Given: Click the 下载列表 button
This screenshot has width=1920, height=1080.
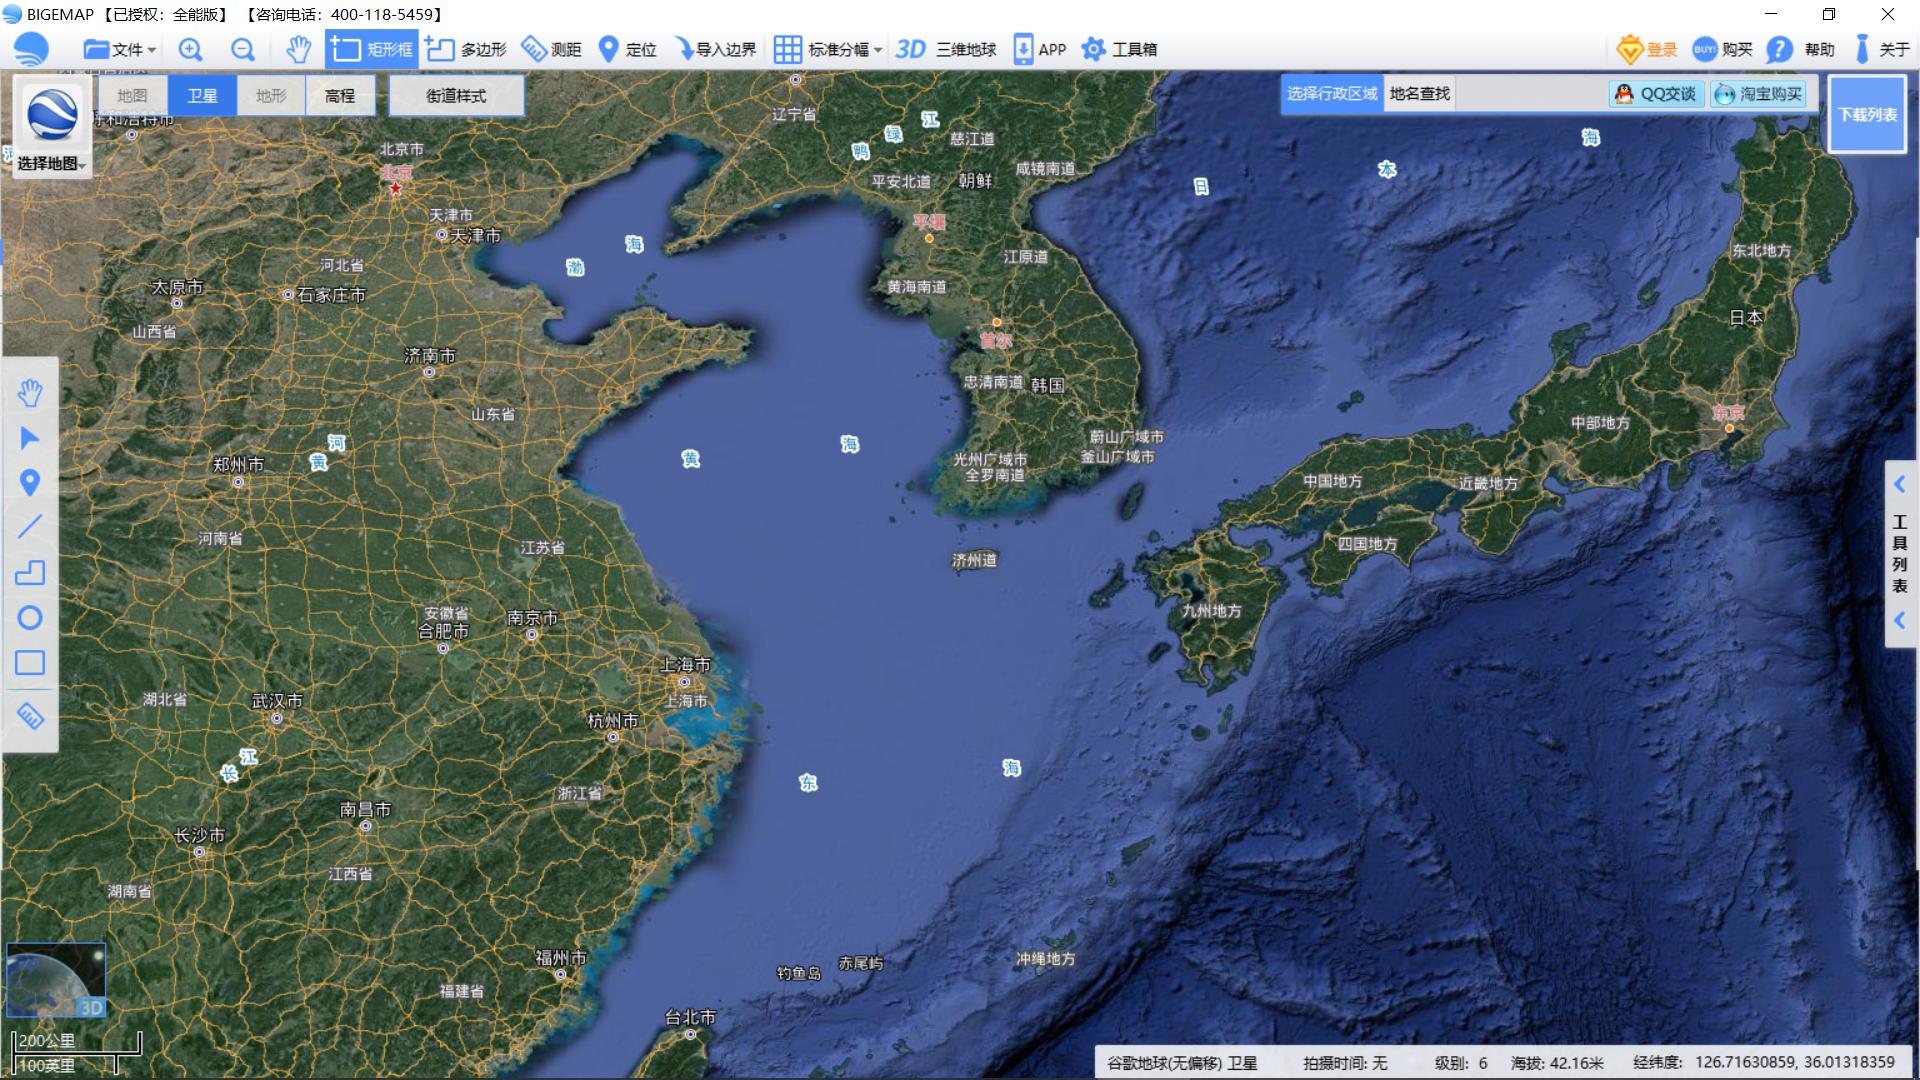Looking at the screenshot, I should tap(1867, 115).
